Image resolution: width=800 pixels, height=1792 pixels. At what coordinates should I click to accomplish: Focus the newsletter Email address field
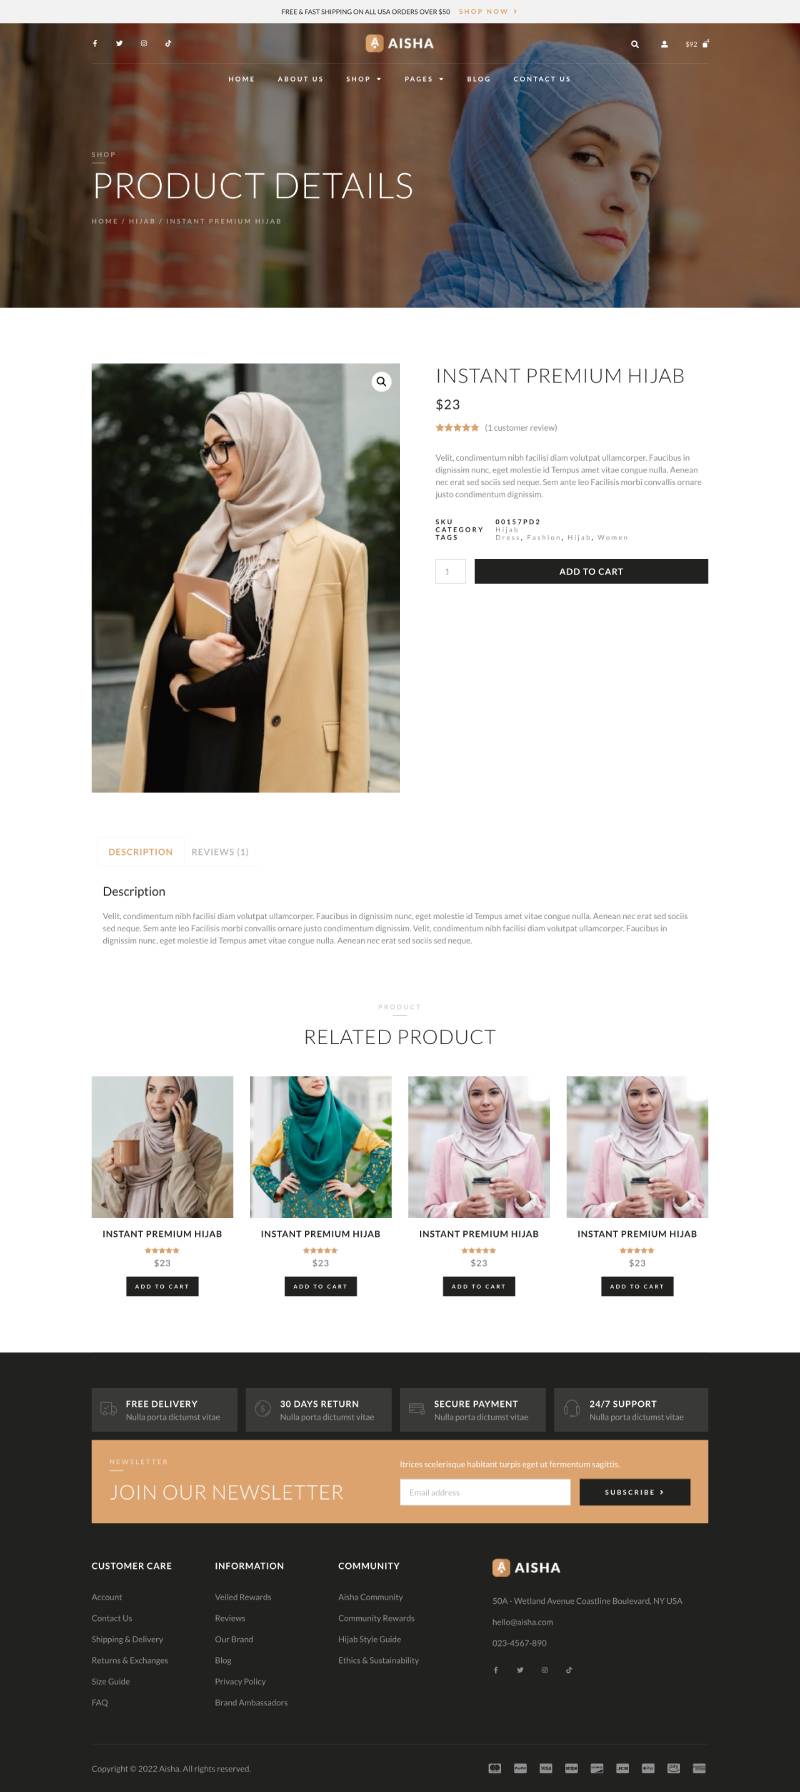click(x=485, y=1492)
